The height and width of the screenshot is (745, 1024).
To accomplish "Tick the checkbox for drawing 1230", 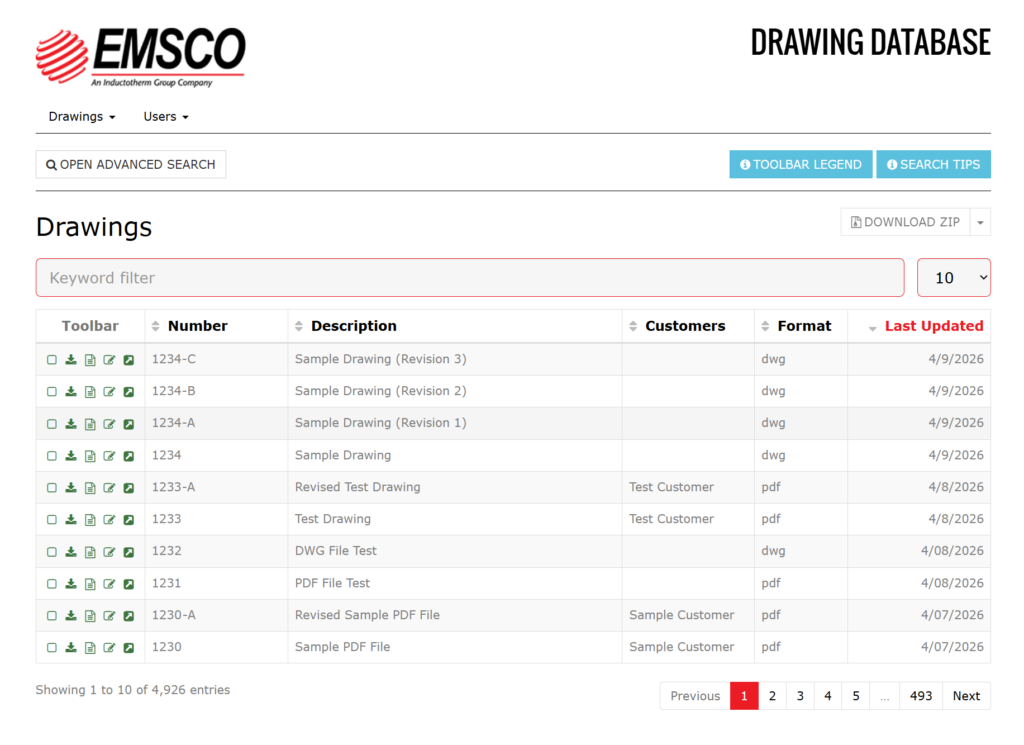I will click(x=52, y=648).
